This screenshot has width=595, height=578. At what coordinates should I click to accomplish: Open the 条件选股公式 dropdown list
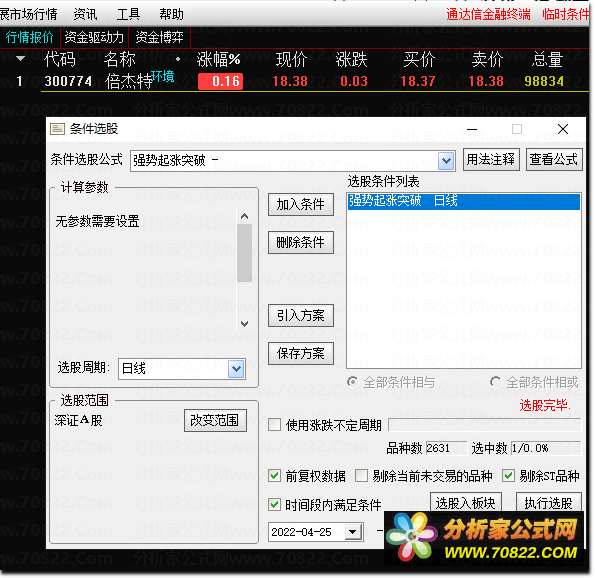pos(446,161)
